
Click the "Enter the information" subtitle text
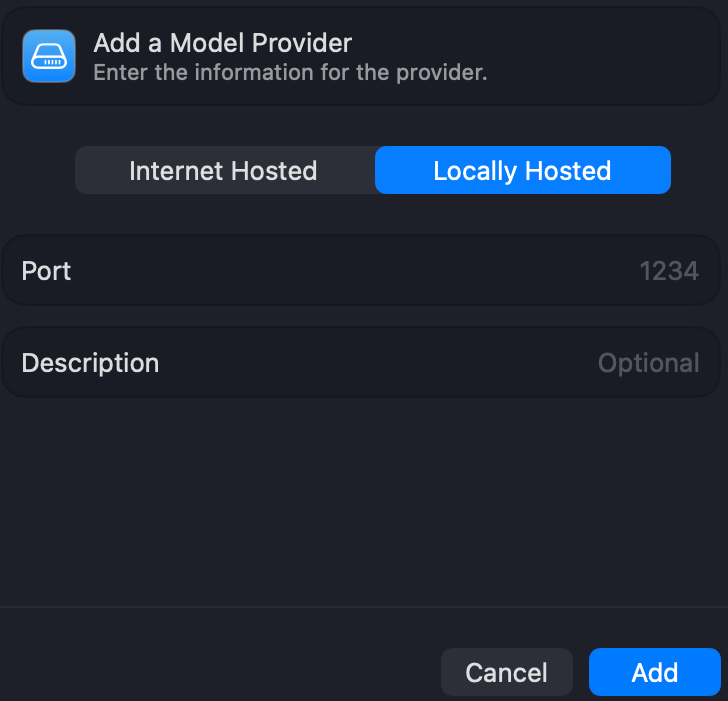(x=290, y=73)
